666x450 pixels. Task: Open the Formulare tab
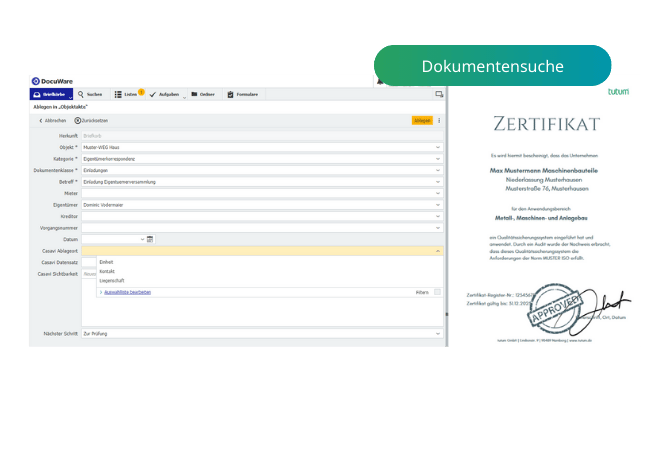click(243, 94)
